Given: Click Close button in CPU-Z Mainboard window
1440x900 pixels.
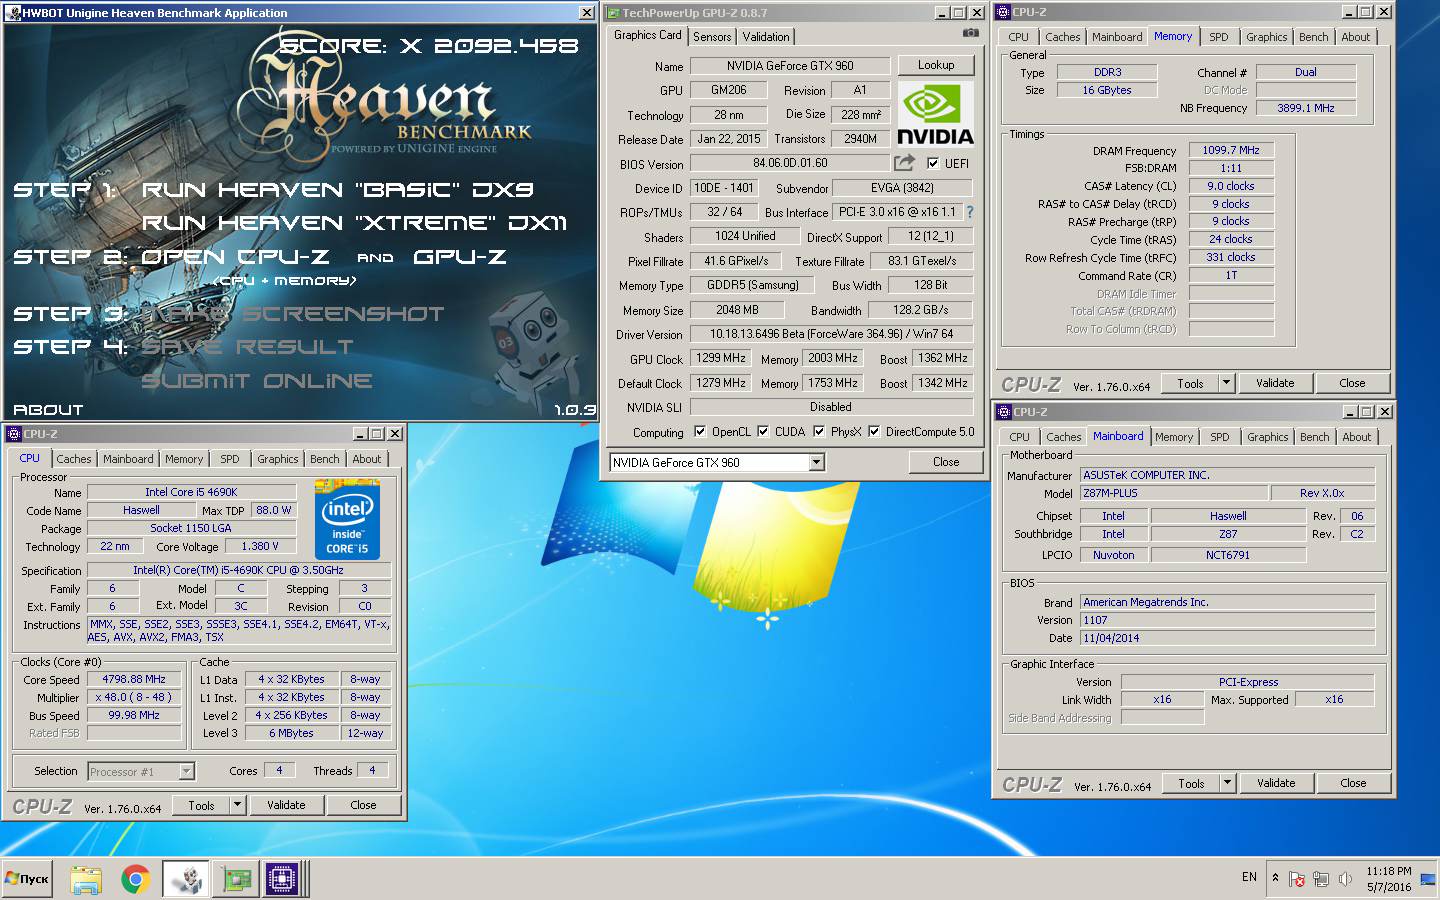Looking at the screenshot, I should [1353, 783].
